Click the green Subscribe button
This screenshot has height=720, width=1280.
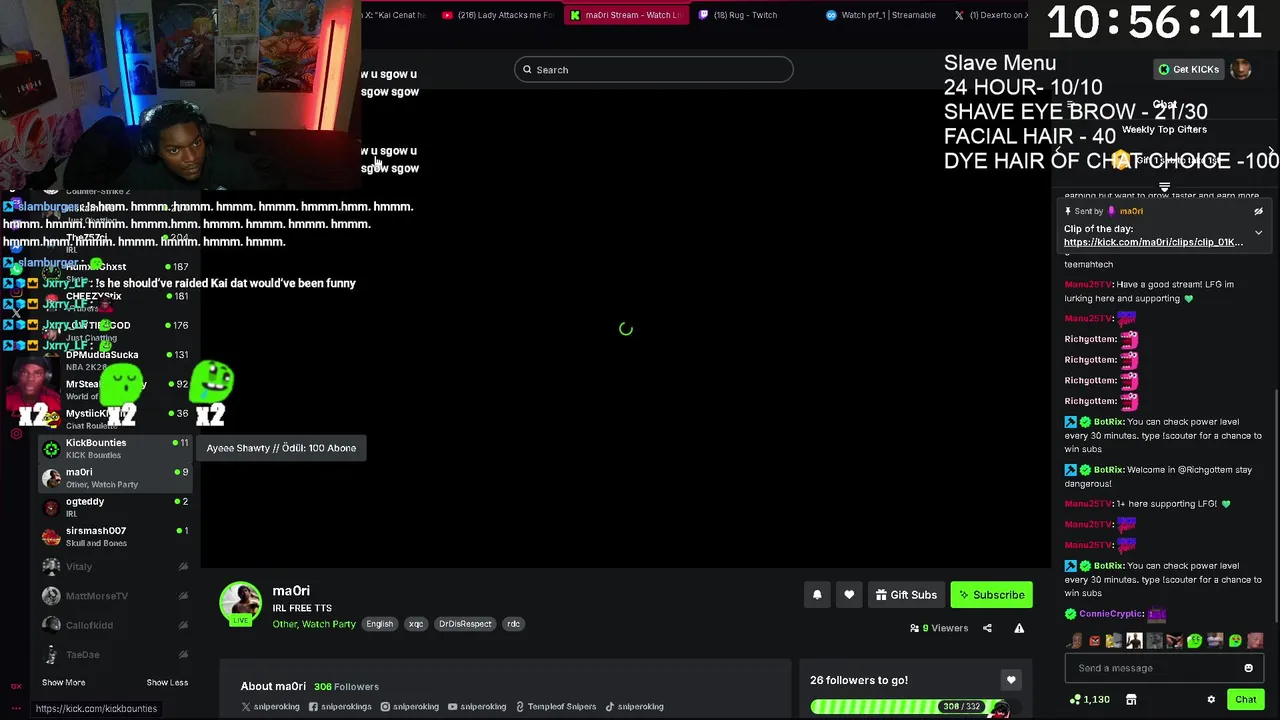tap(991, 595)
